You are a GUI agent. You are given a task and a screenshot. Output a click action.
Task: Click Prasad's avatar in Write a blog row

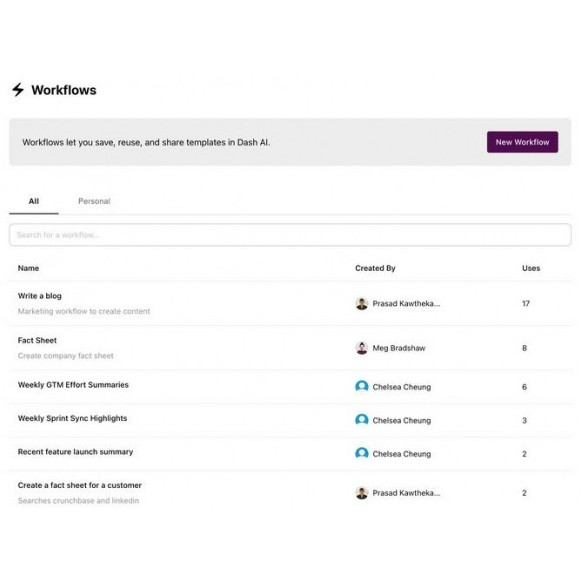pos(362,304)
